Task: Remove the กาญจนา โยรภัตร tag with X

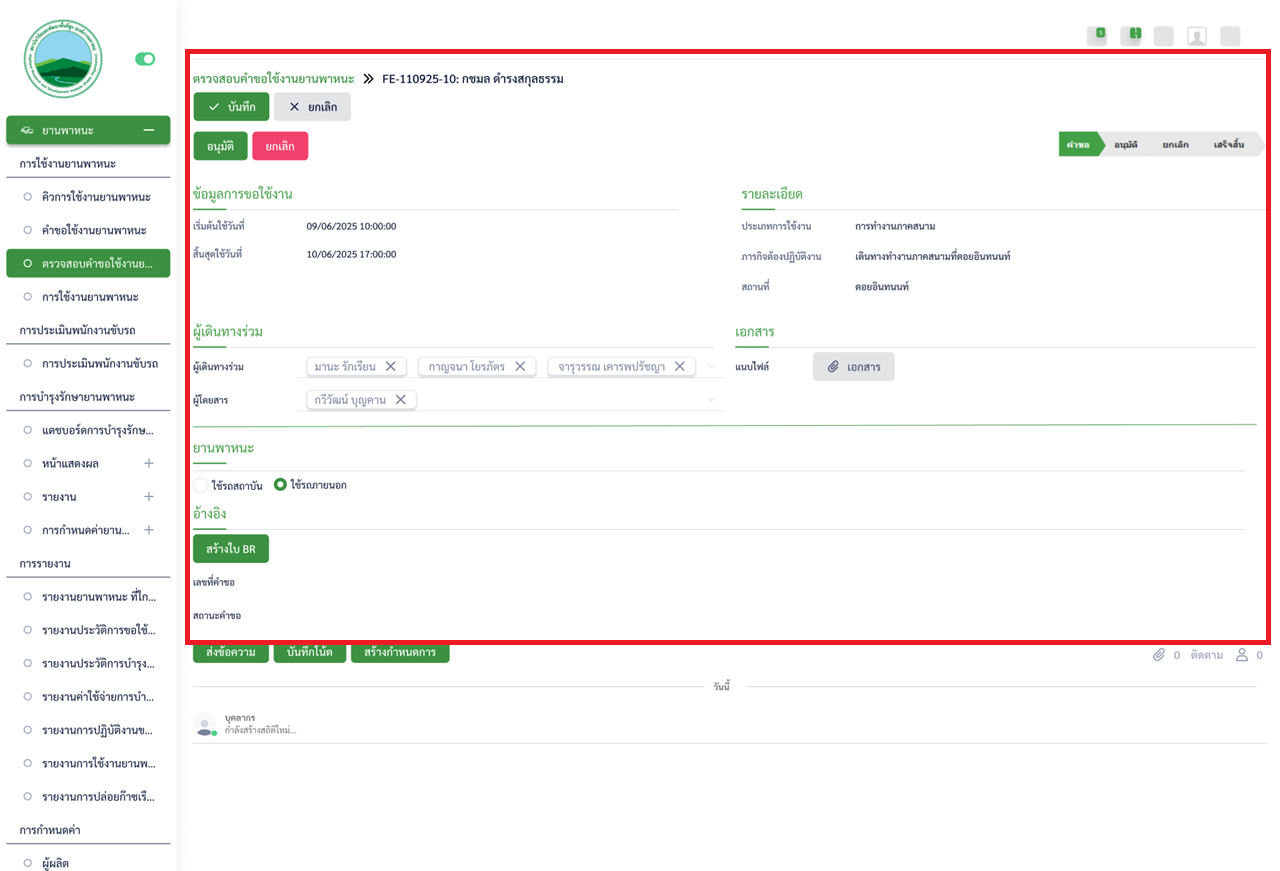Action: point(520,367)
